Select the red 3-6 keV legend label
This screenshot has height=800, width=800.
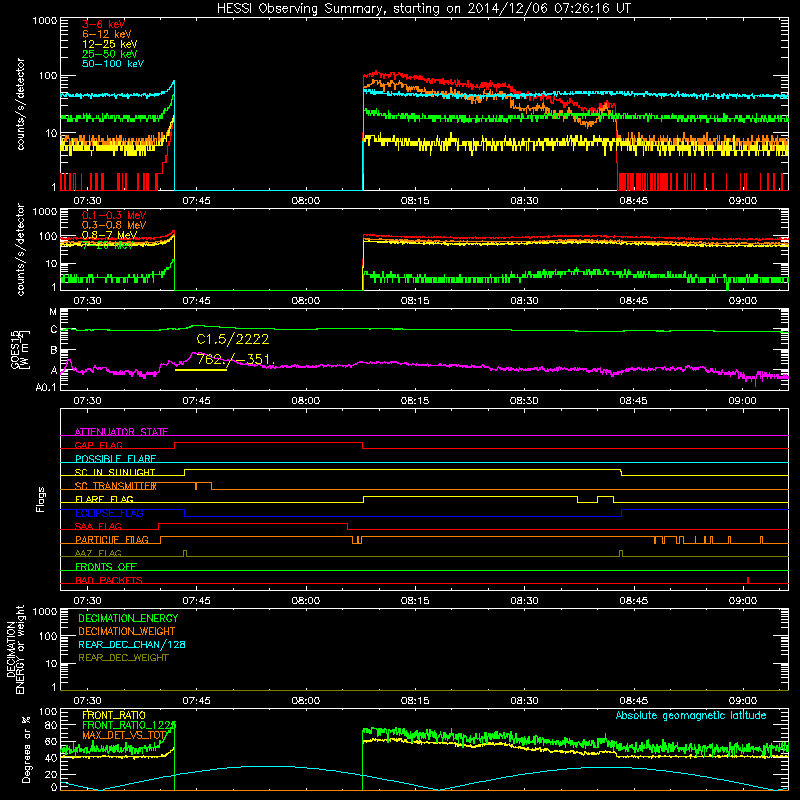[104, 24]
